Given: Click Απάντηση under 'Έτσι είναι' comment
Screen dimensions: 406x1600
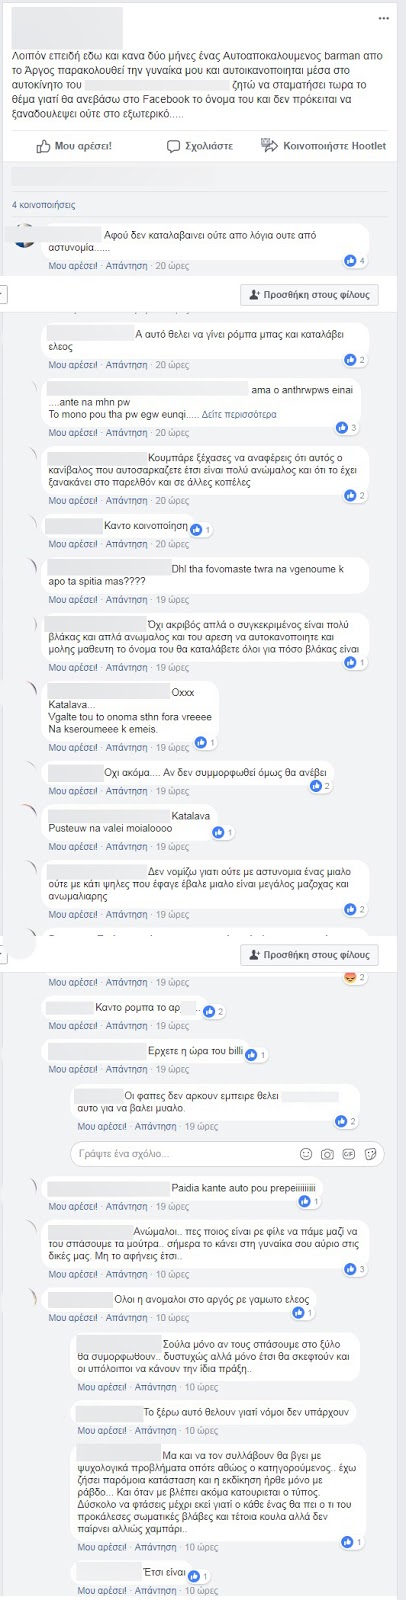Looking at the screenshot, I should [x=155, y=1590].
